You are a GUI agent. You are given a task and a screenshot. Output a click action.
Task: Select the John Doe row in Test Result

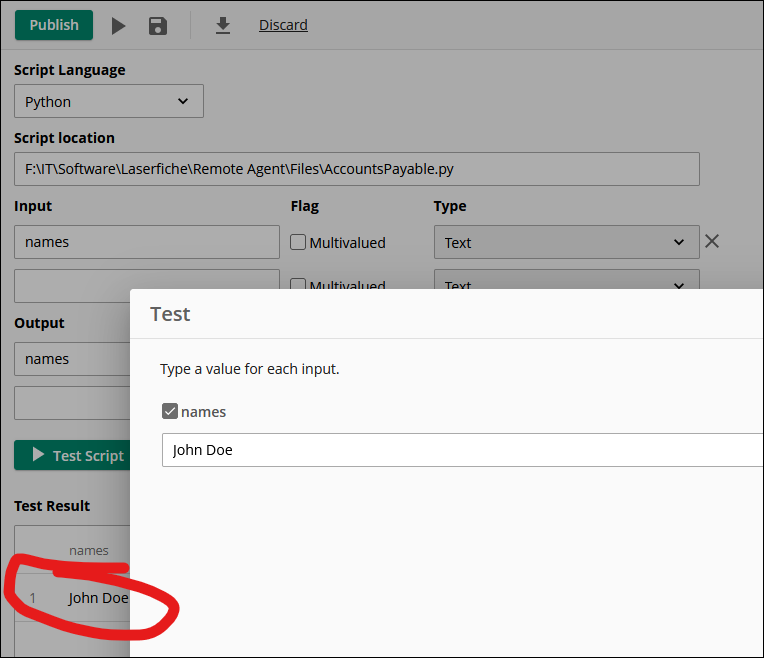pyautogui.click(x=97, y=598)
